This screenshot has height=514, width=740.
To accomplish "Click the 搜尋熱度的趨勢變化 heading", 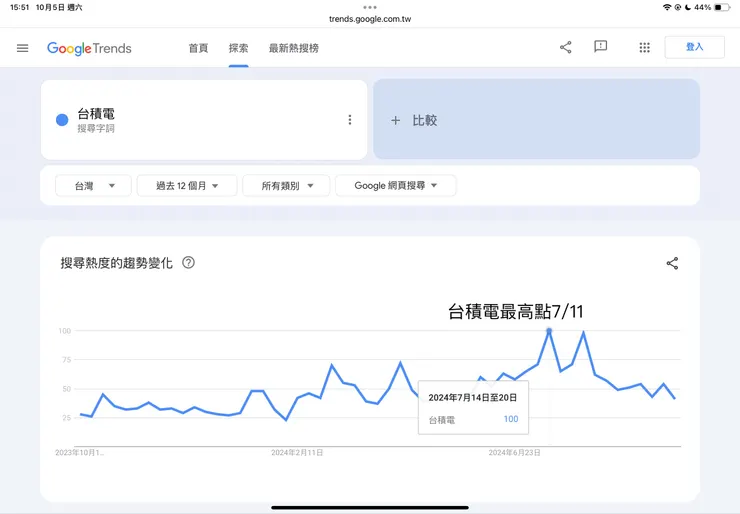I will [x=117, y=263].
